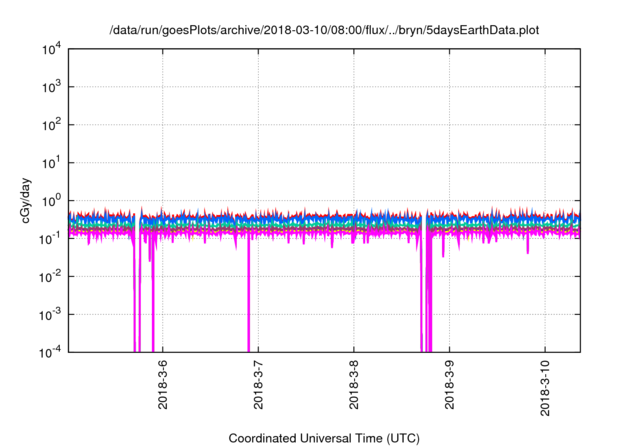Click the 10^-1 y-axis tick label
Image resolution: width=640 pixels, height=448 pixels.
point(51,239)
